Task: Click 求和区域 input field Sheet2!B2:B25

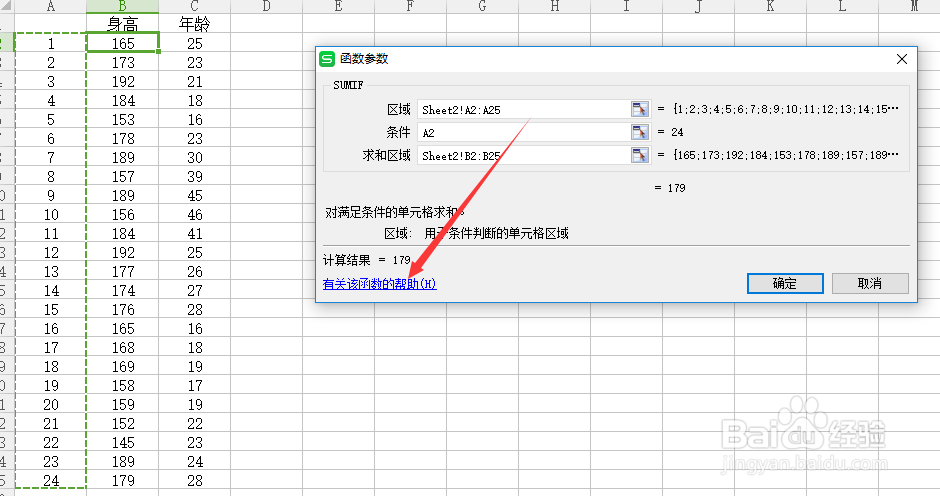Action: pyautogui.click(x=523, y=155)
